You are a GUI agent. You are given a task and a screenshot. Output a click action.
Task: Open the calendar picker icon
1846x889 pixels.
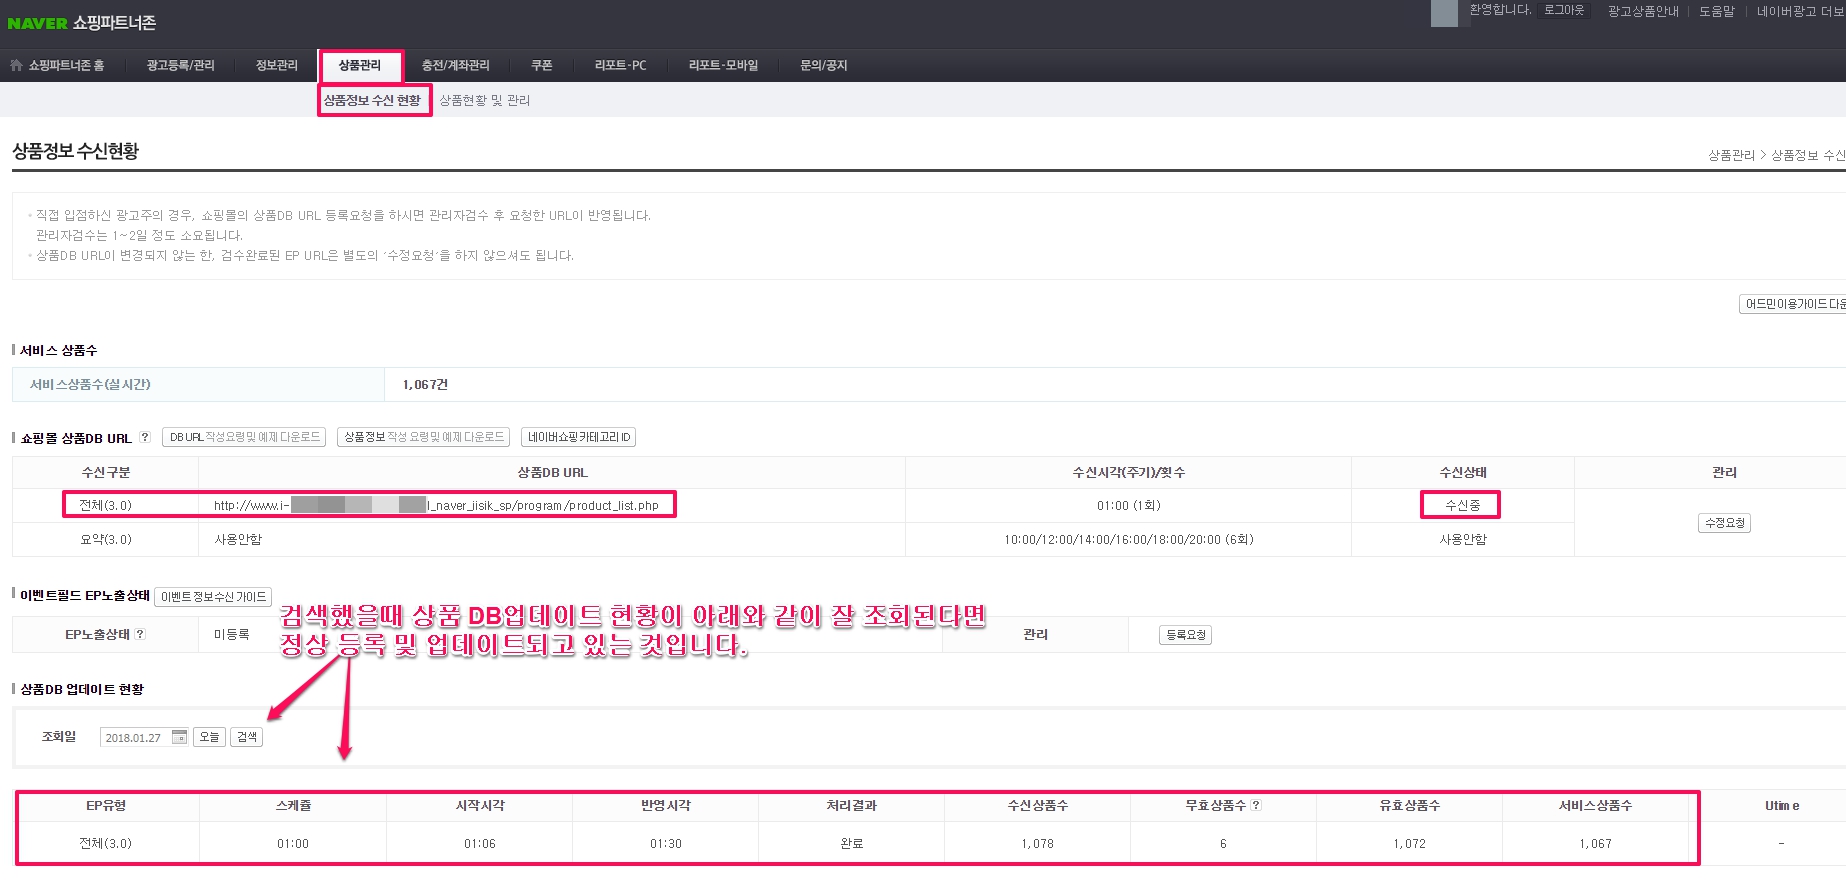pos(179,737)
